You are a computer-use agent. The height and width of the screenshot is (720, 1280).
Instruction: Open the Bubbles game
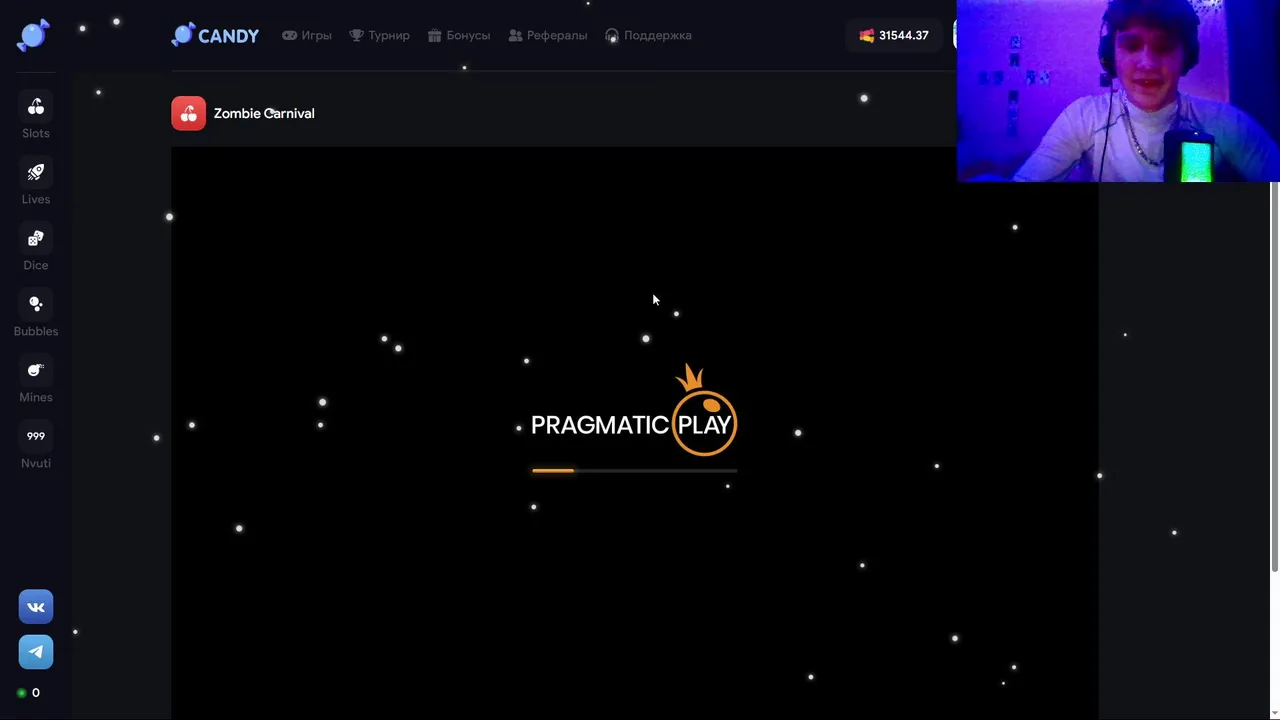[36, 314]
